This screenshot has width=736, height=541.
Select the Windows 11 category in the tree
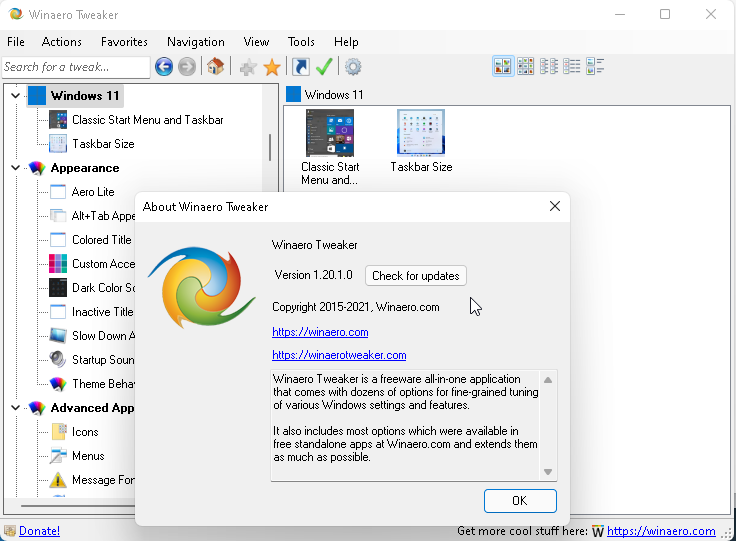[84, 96]
